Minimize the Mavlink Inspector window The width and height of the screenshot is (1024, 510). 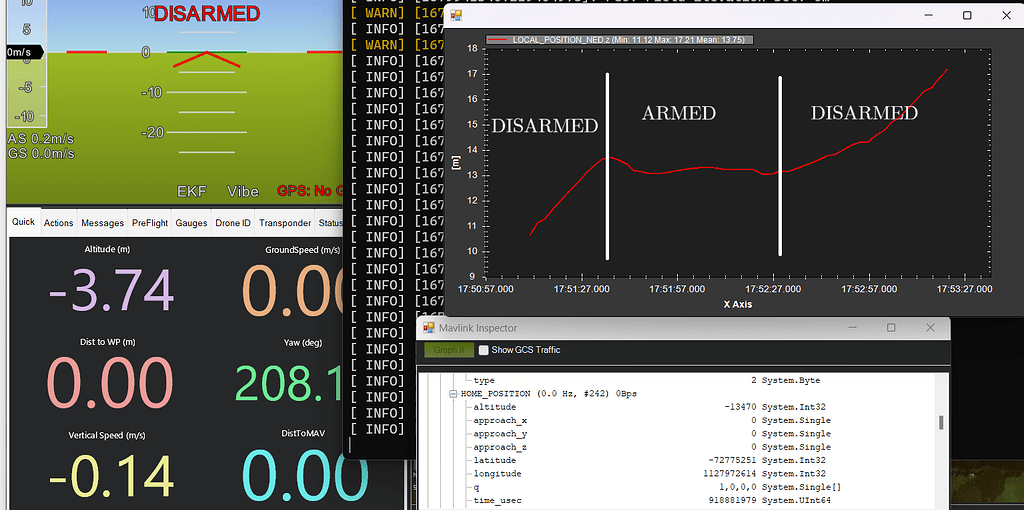(x=850, y=328)
